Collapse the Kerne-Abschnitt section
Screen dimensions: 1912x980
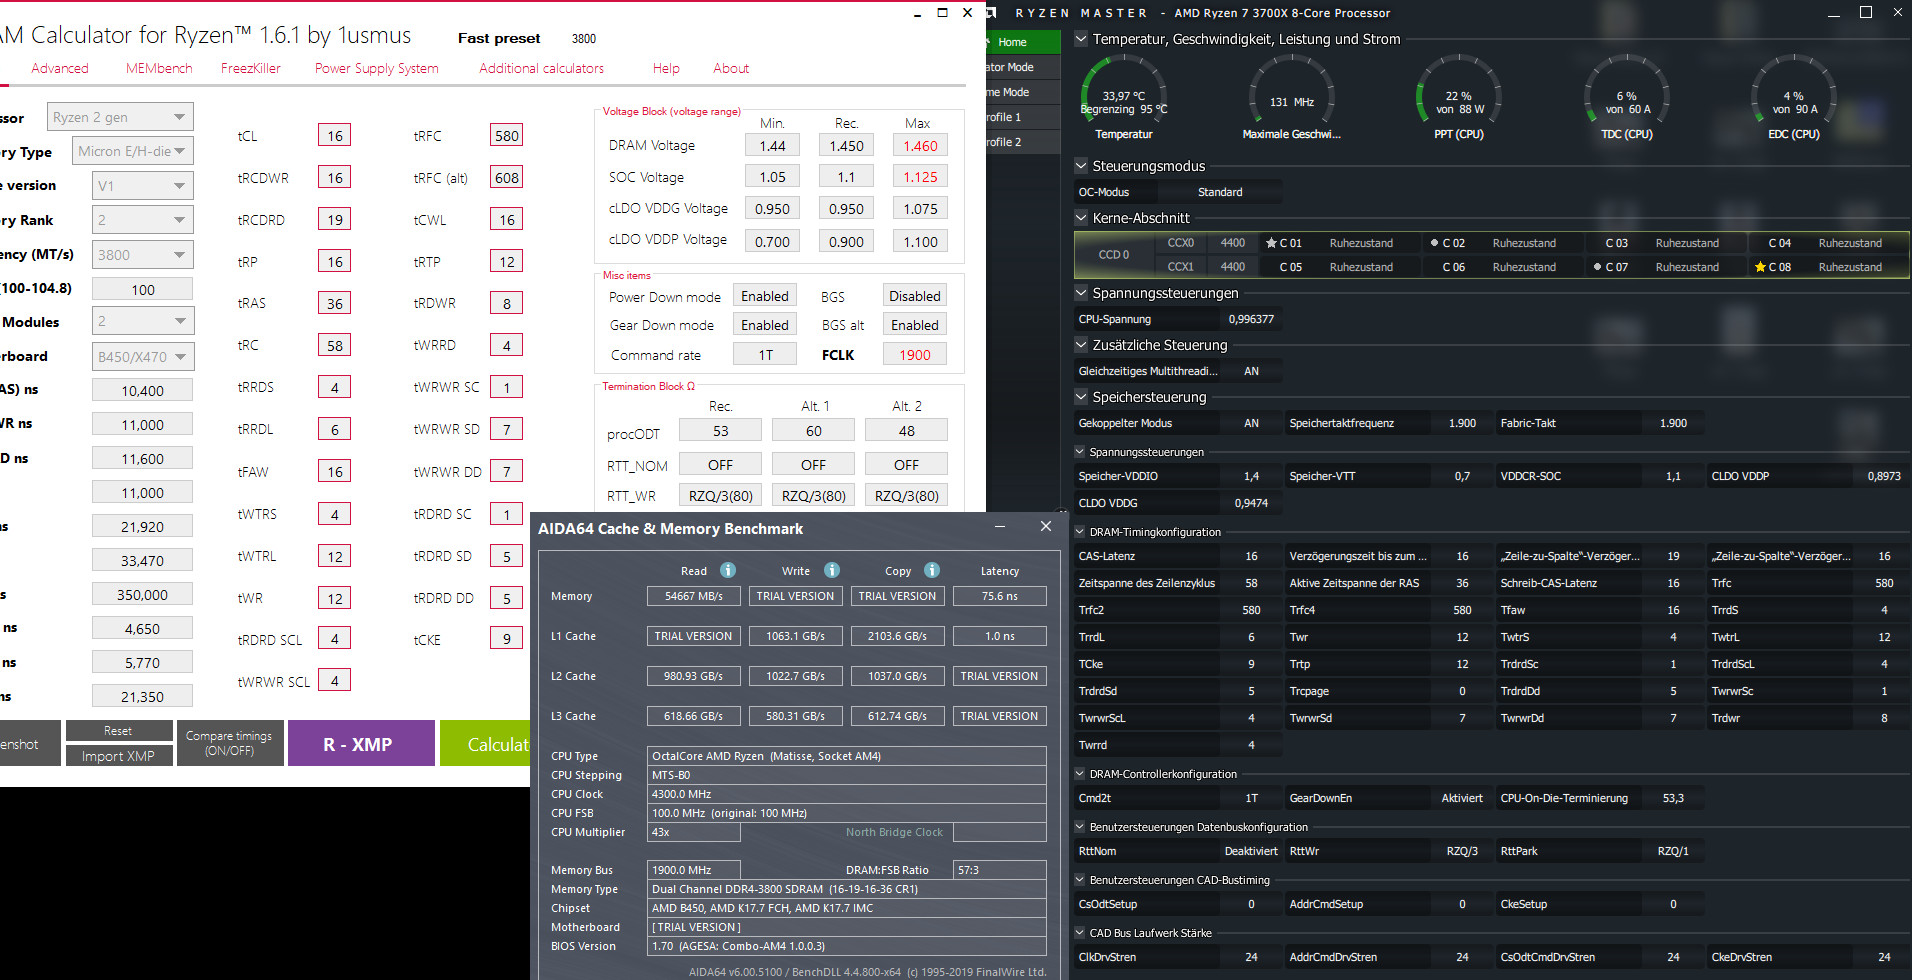[1081, 218]
